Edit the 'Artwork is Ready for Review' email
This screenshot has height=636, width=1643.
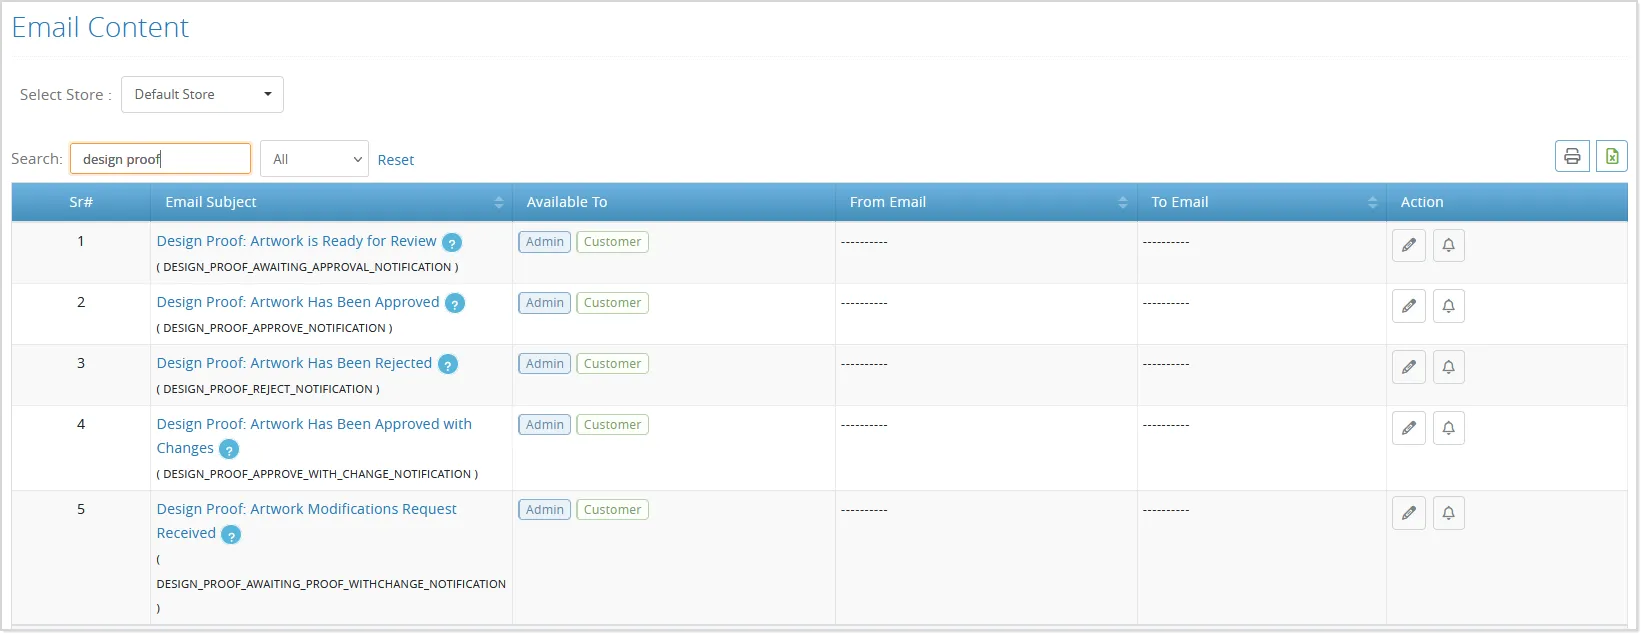[1409, 245]
